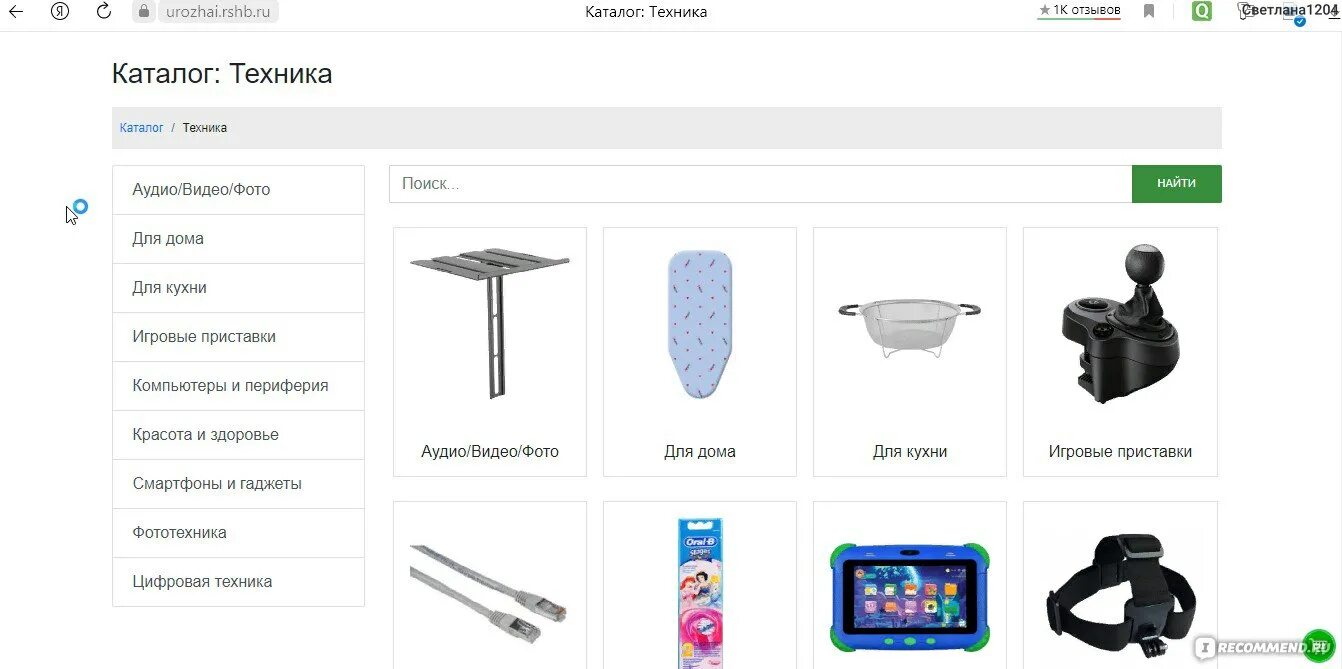Open the Для дома ironing board tile
This screenshot has width=1342, height=669.
[700, 352]
